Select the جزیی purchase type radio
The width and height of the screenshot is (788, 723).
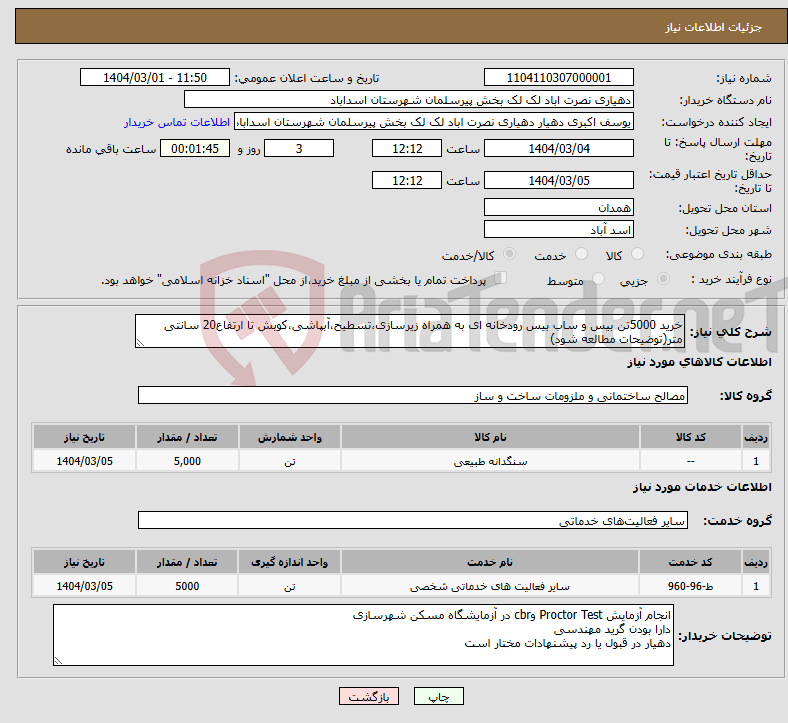pos(663,278)
